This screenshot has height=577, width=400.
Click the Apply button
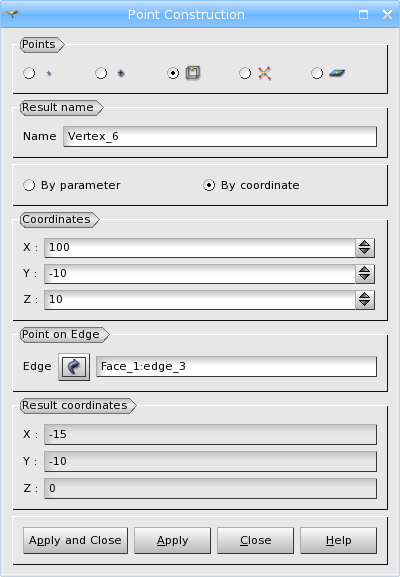click(173, 540)
